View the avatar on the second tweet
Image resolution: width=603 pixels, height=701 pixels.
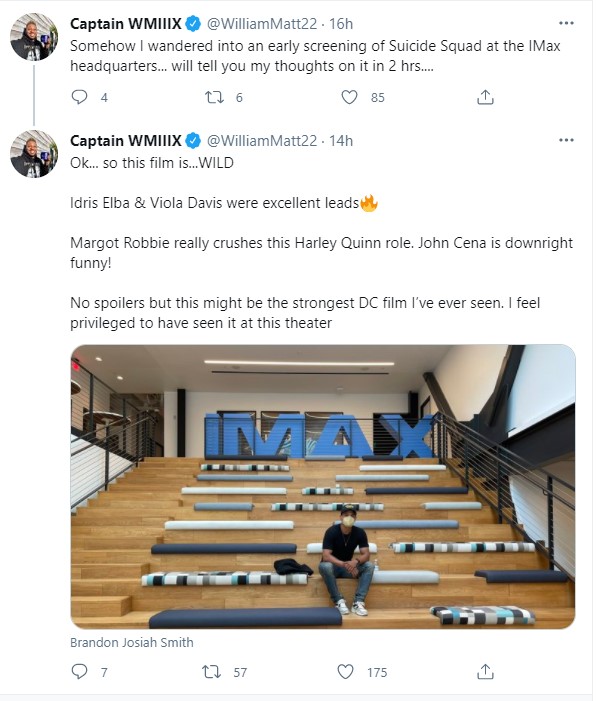coord(34,154)
